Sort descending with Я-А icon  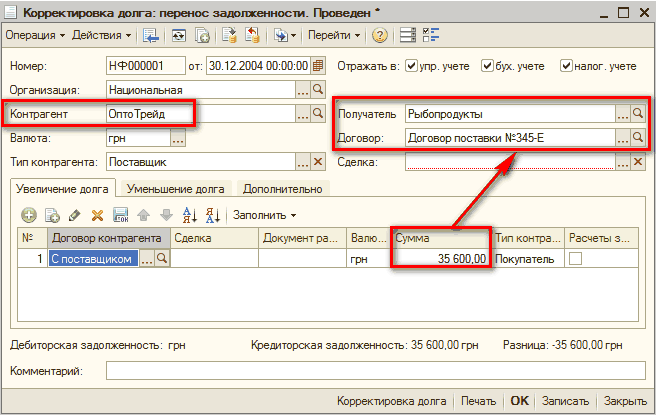click(x=213, y=215)
